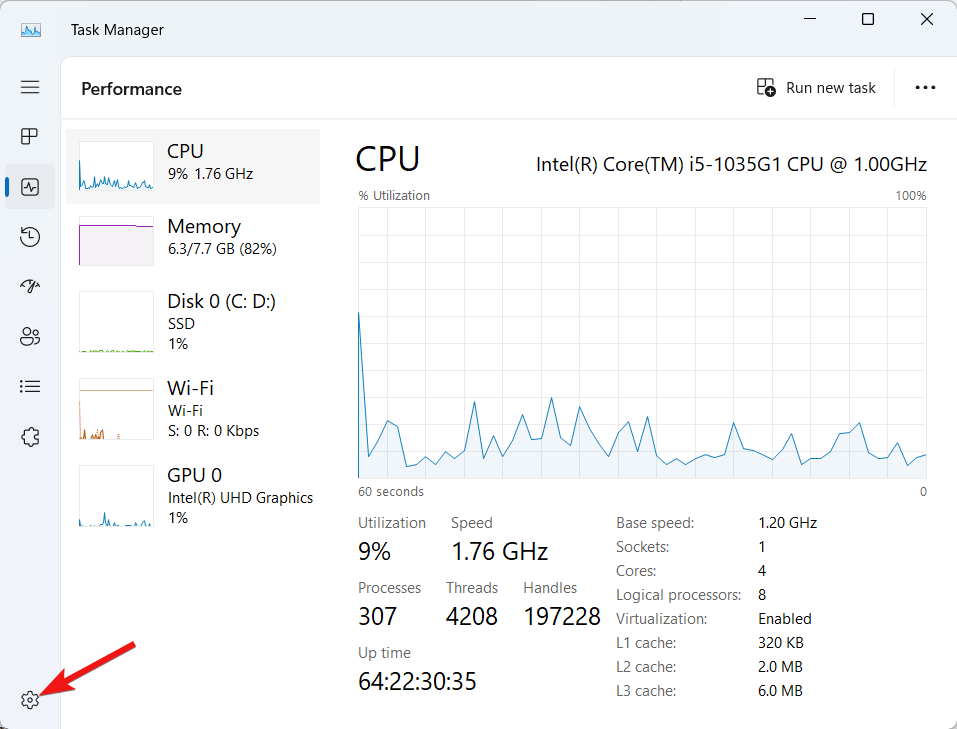The width and height of the screenshot is (957, 729).
Task: Click the Task Manager title bar icon
Action: pyautogui.click(x=31, y=29)
